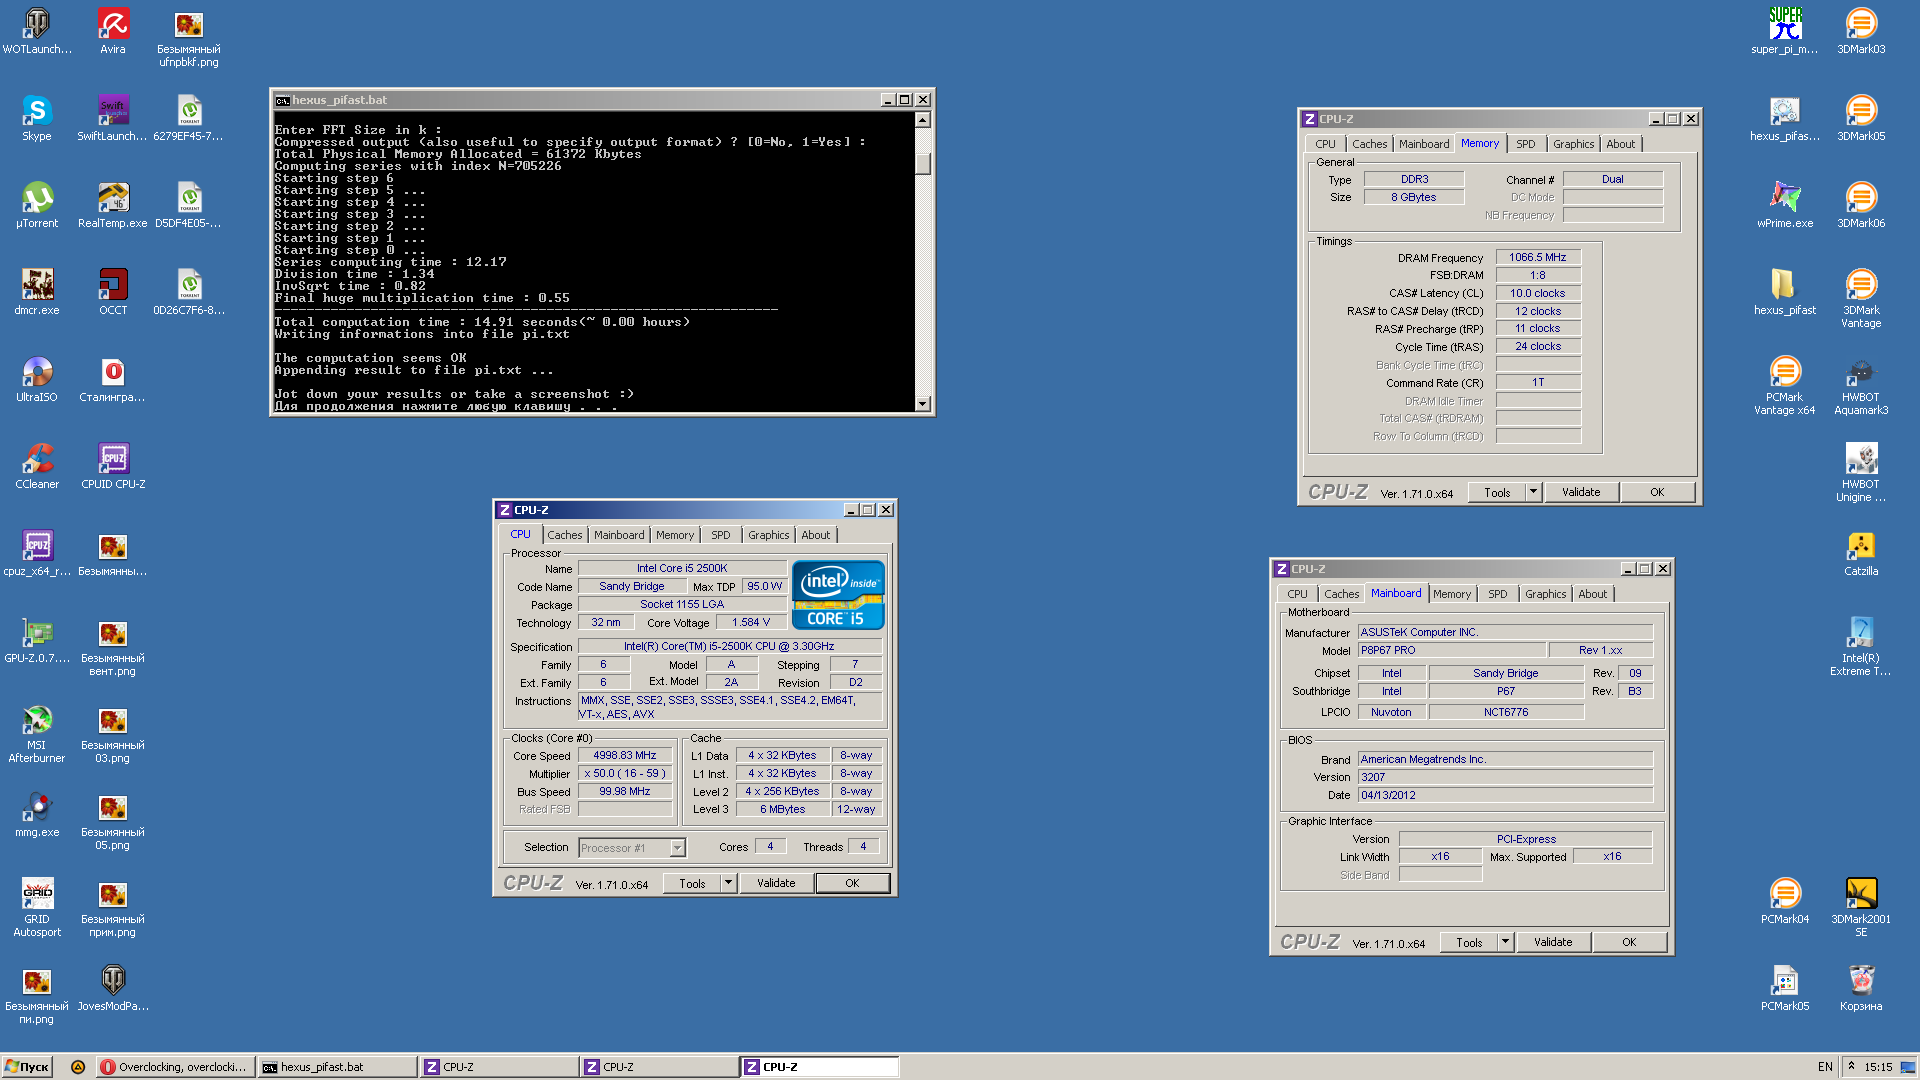Click Validate in the Memory window
The image size is (1920, 1080).
tap(1581, 492)
